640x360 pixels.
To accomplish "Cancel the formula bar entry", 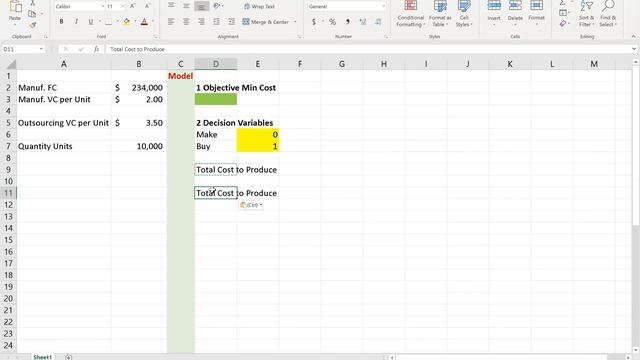I will click(x=65, y=49).
